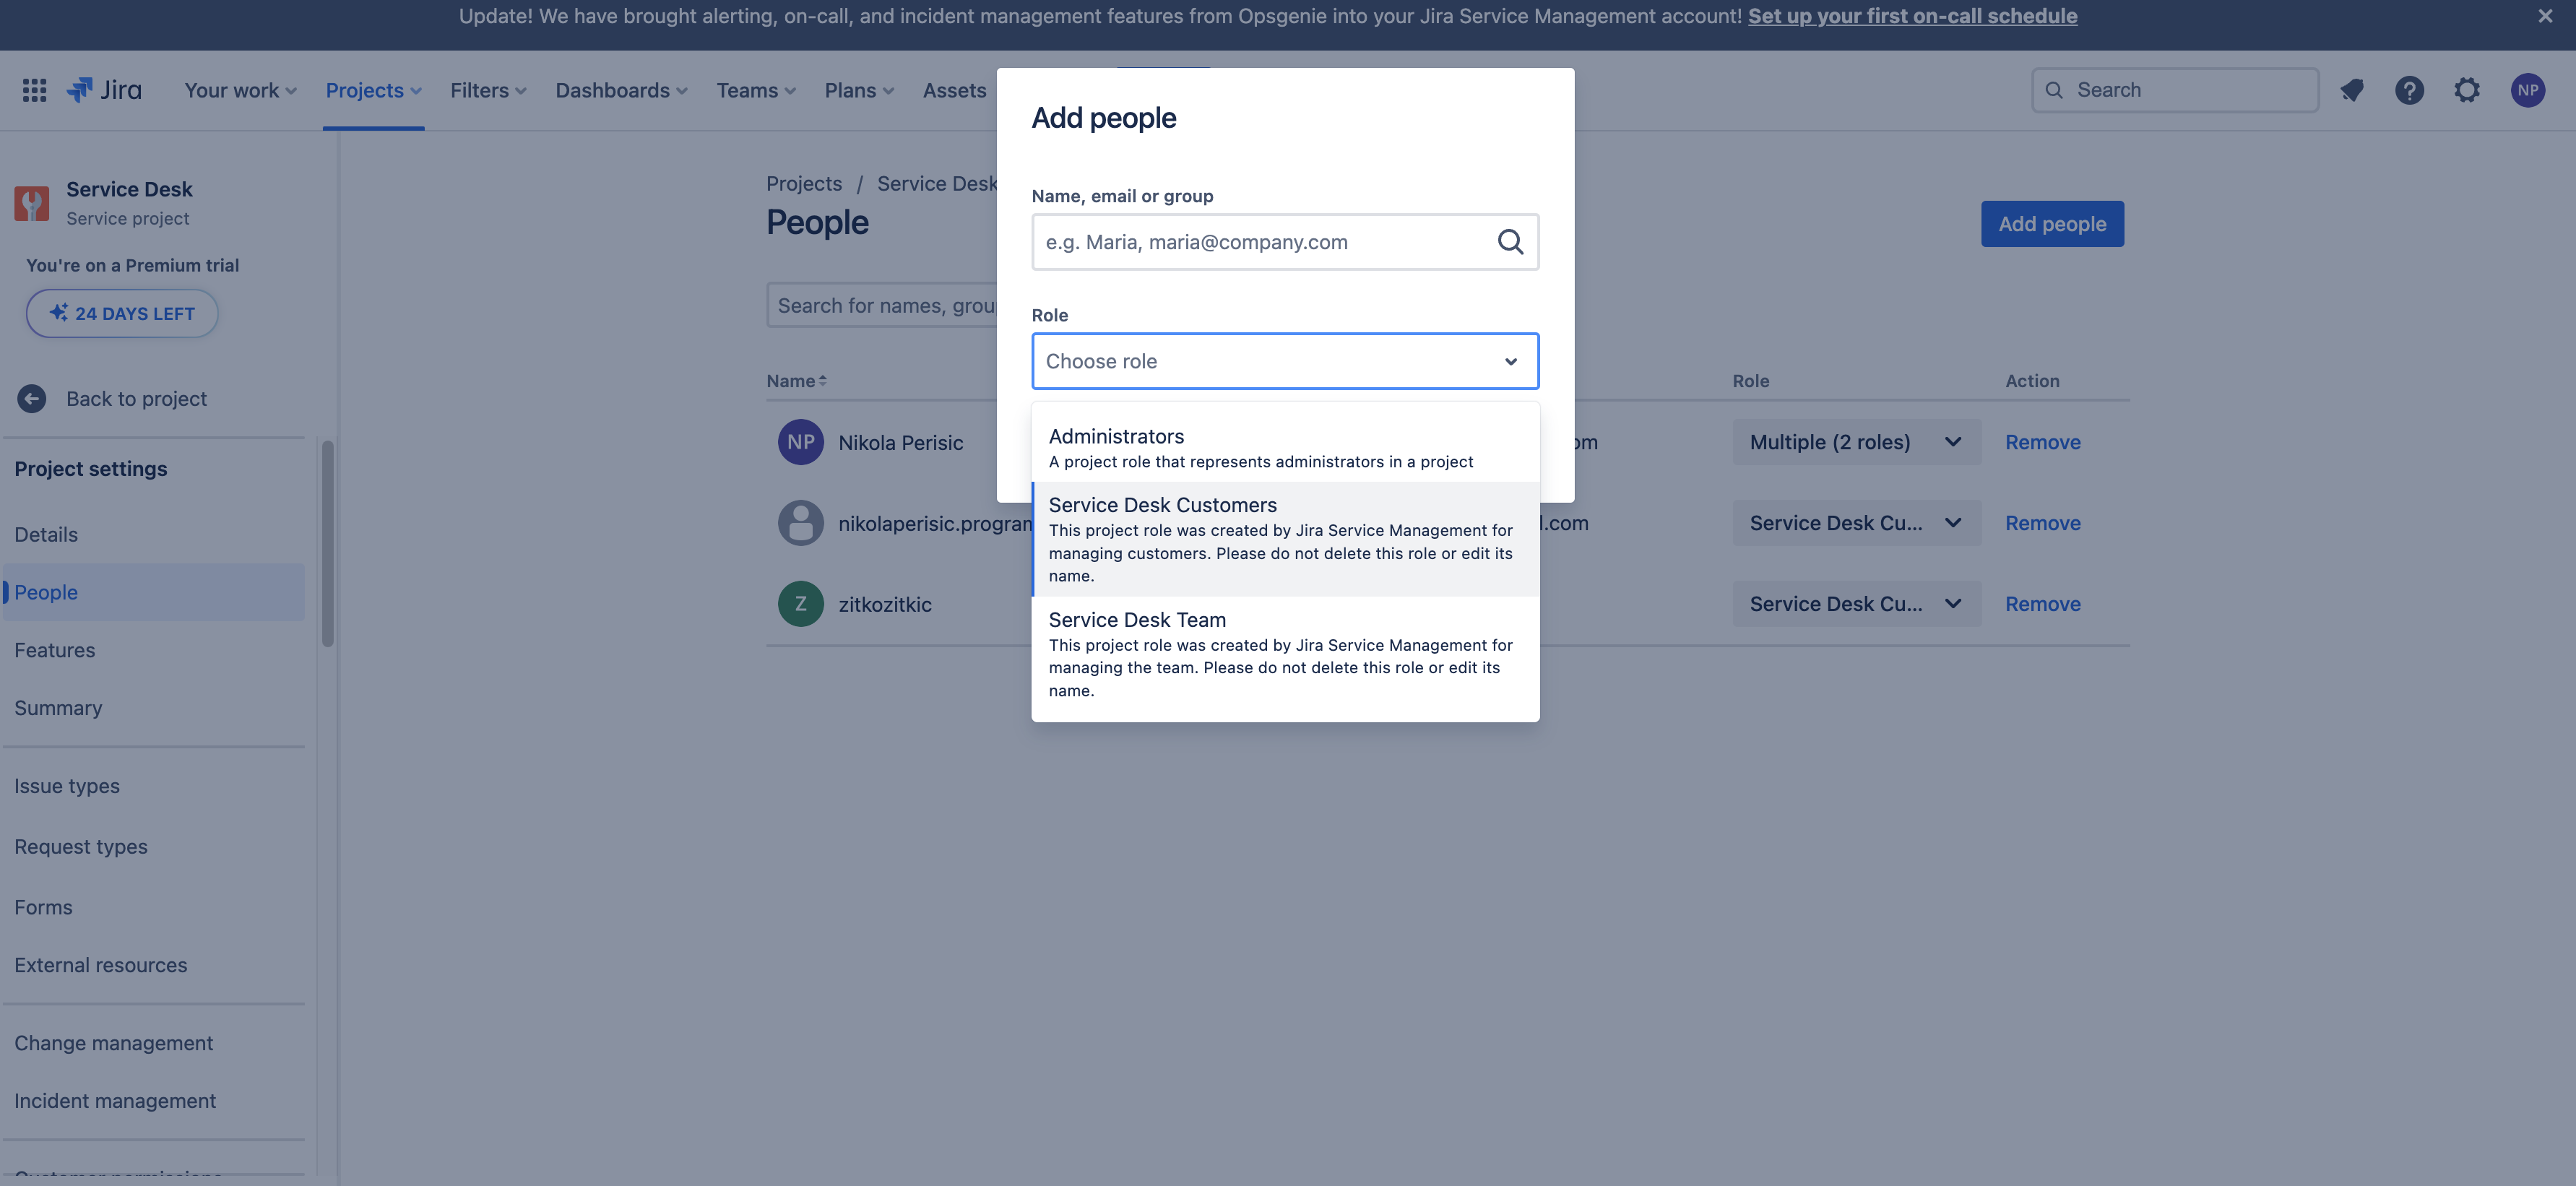Expand the role selector for Nikola Perisic
2576x1186 pixels.
[1952, 441]
